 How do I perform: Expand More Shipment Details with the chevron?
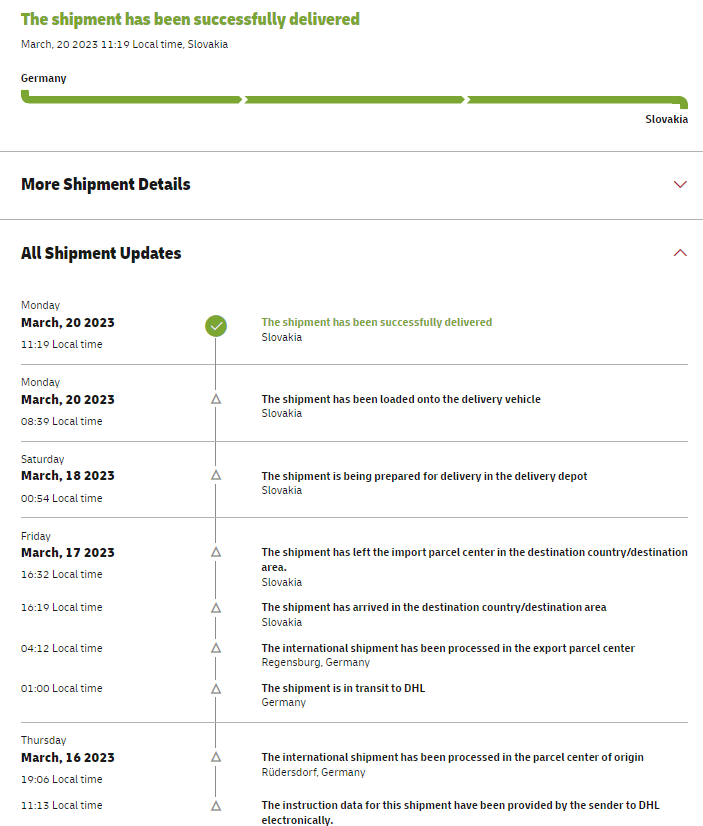click(x=680, y=184)
